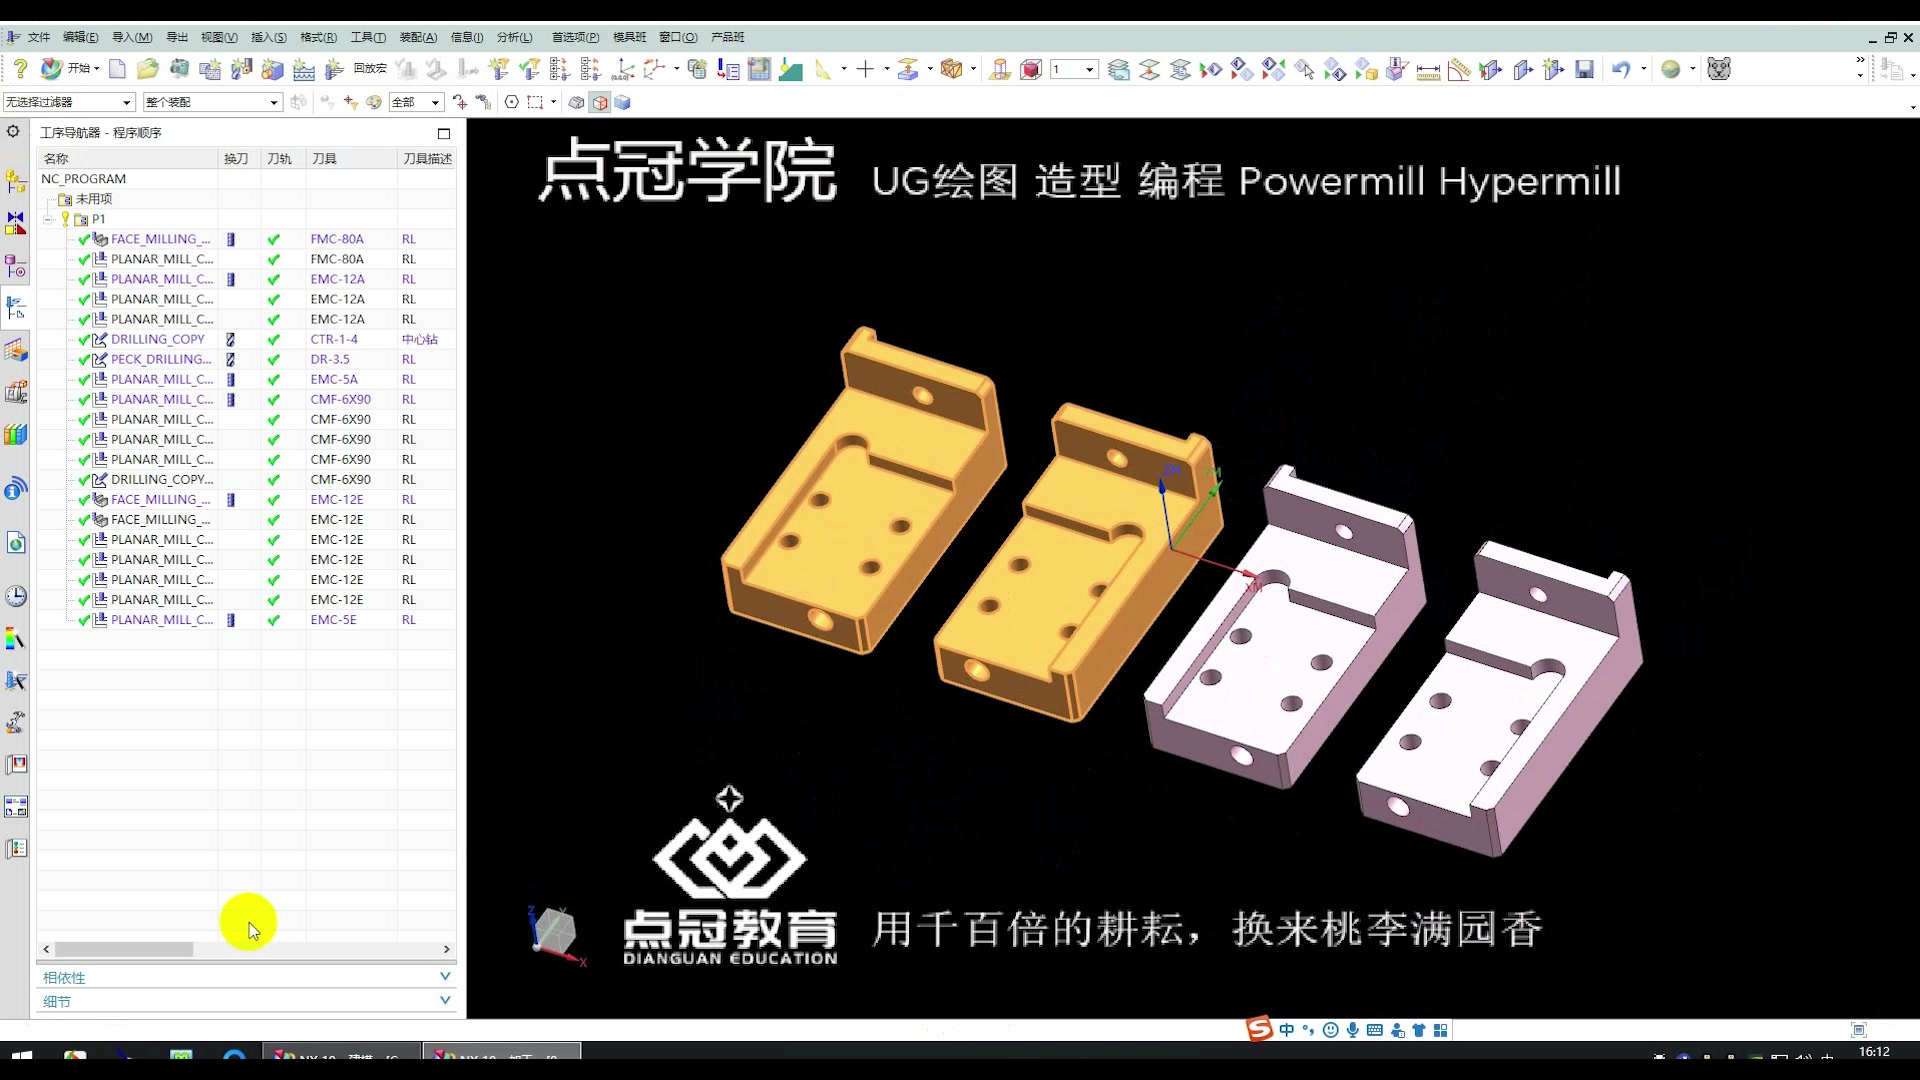Select the PECK_DRILLING operation row
1920x1080 pixels.
[x=161, y=359]
